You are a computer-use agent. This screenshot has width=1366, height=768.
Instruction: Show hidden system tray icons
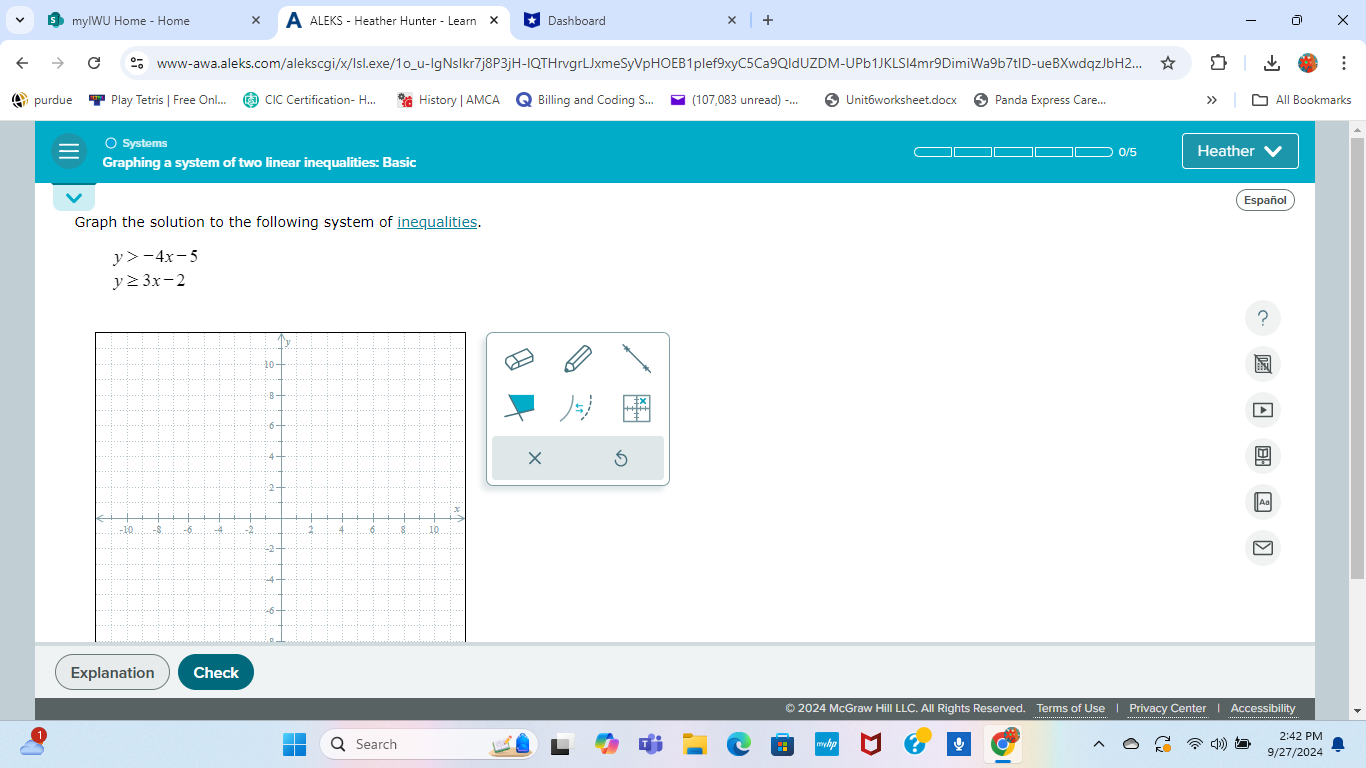1099,744
